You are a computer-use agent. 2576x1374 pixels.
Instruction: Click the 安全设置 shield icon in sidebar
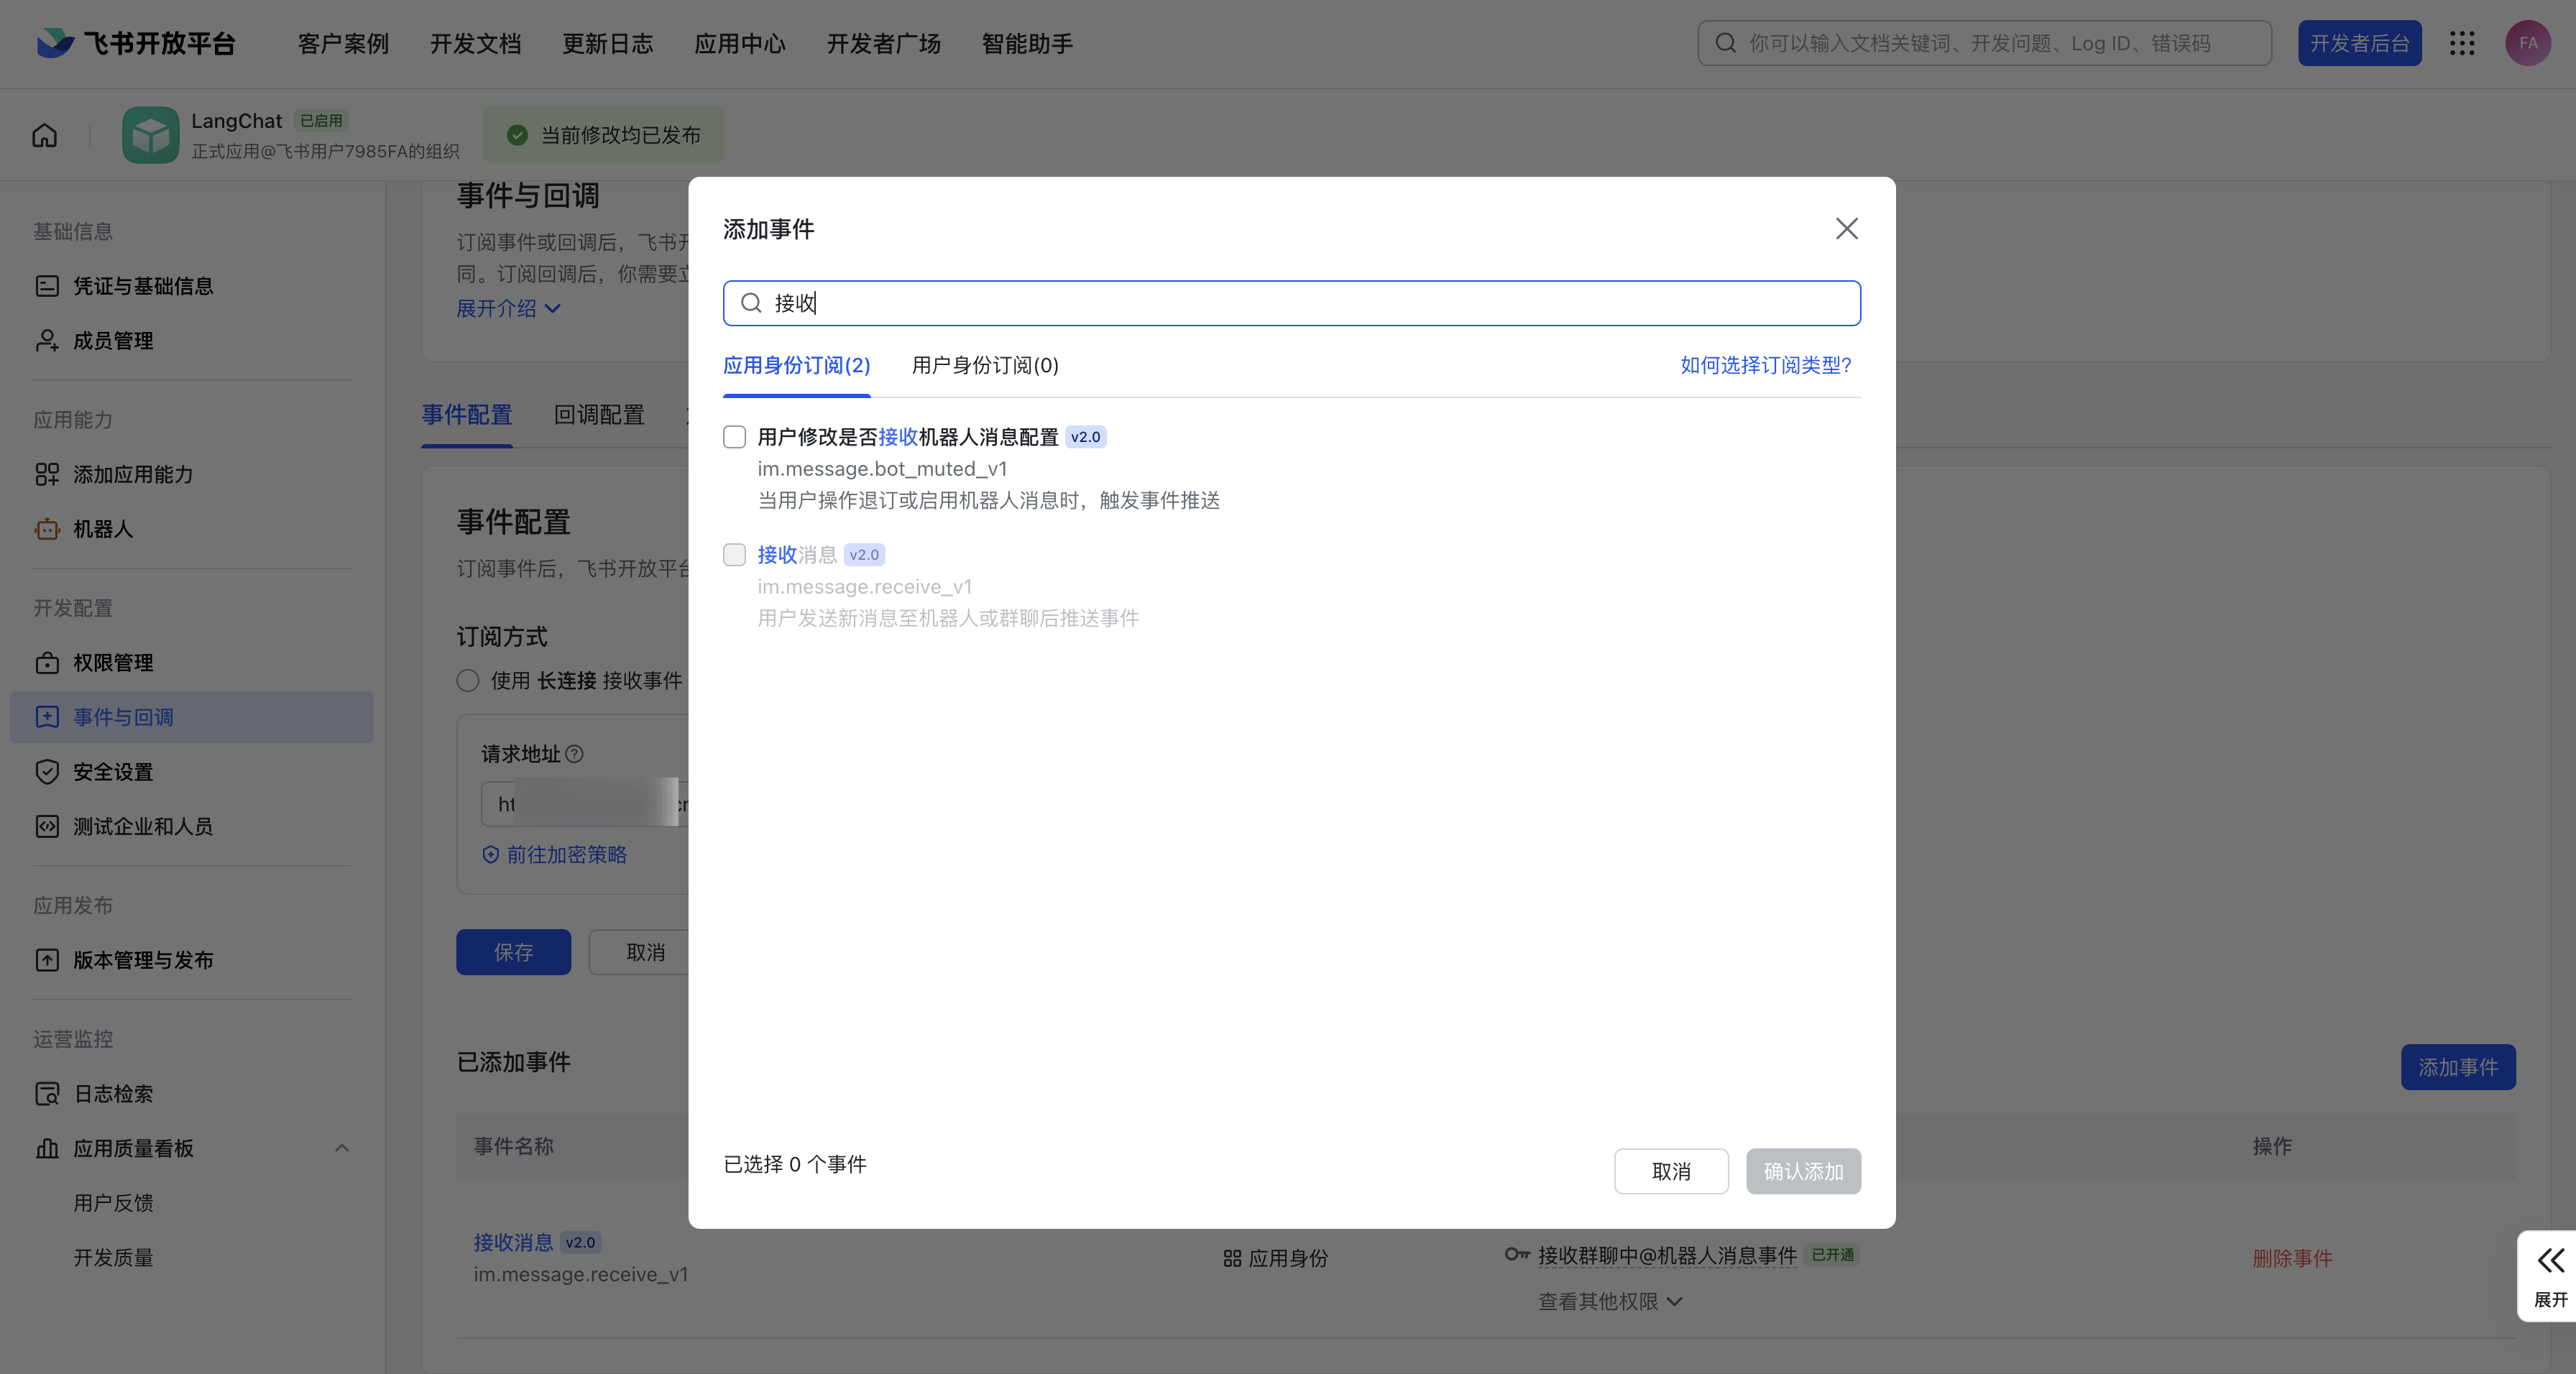coord(47,772)
